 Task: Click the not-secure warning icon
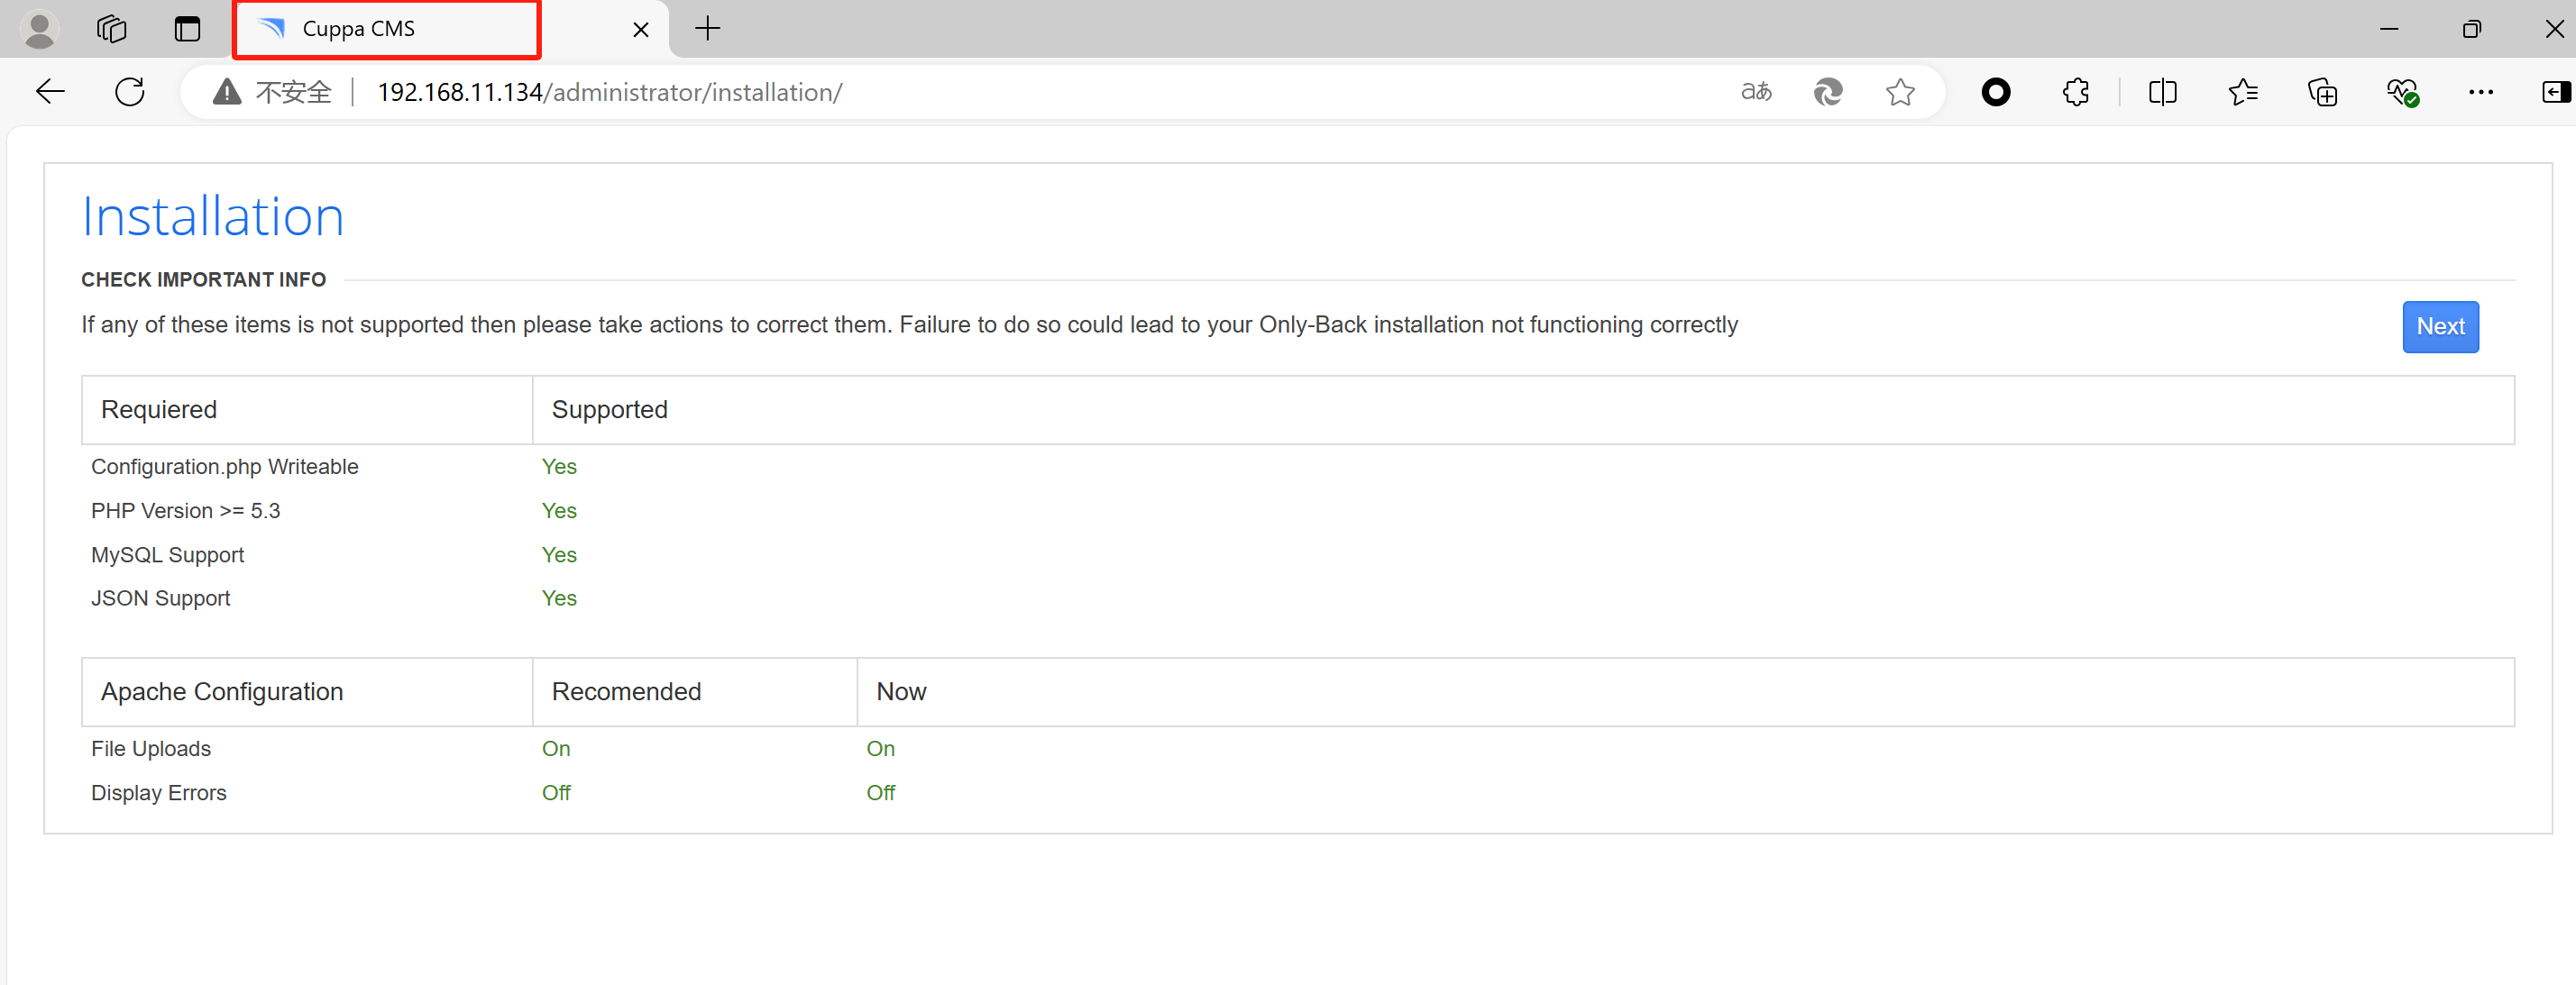coord(227,92)
